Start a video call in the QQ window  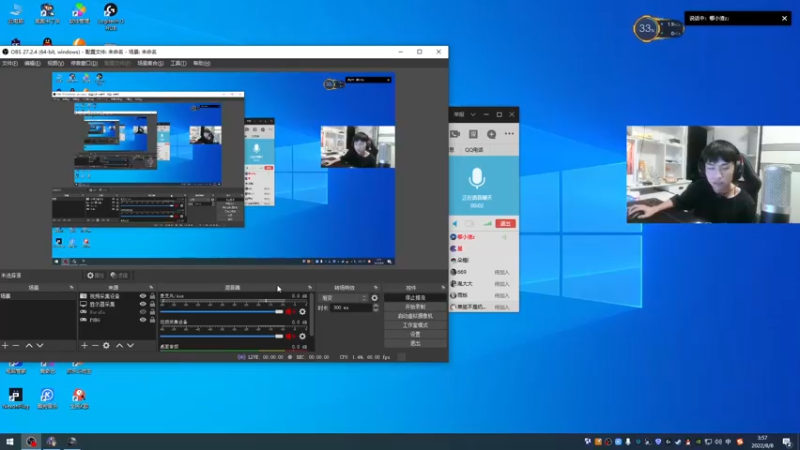(x=455, y=134)
